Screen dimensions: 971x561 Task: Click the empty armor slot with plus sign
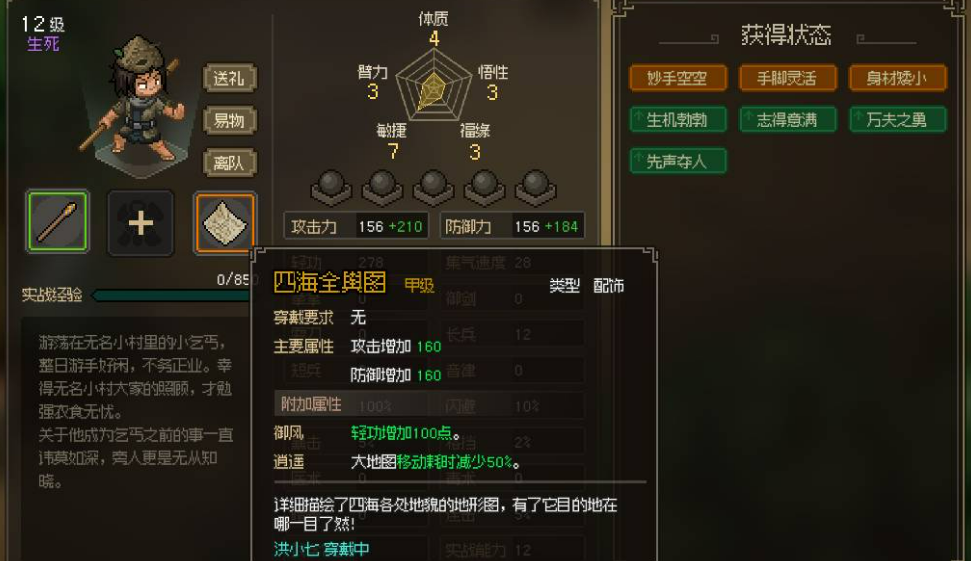coord(141,223)
